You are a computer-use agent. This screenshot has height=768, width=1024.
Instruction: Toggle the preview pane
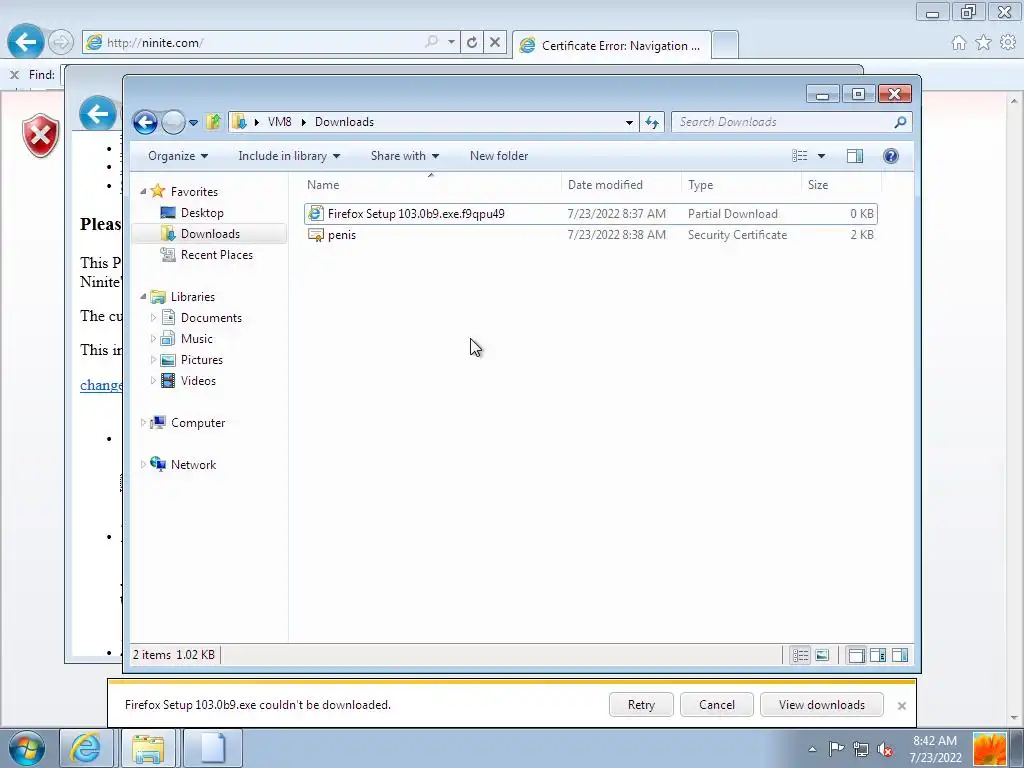(855, 156)
